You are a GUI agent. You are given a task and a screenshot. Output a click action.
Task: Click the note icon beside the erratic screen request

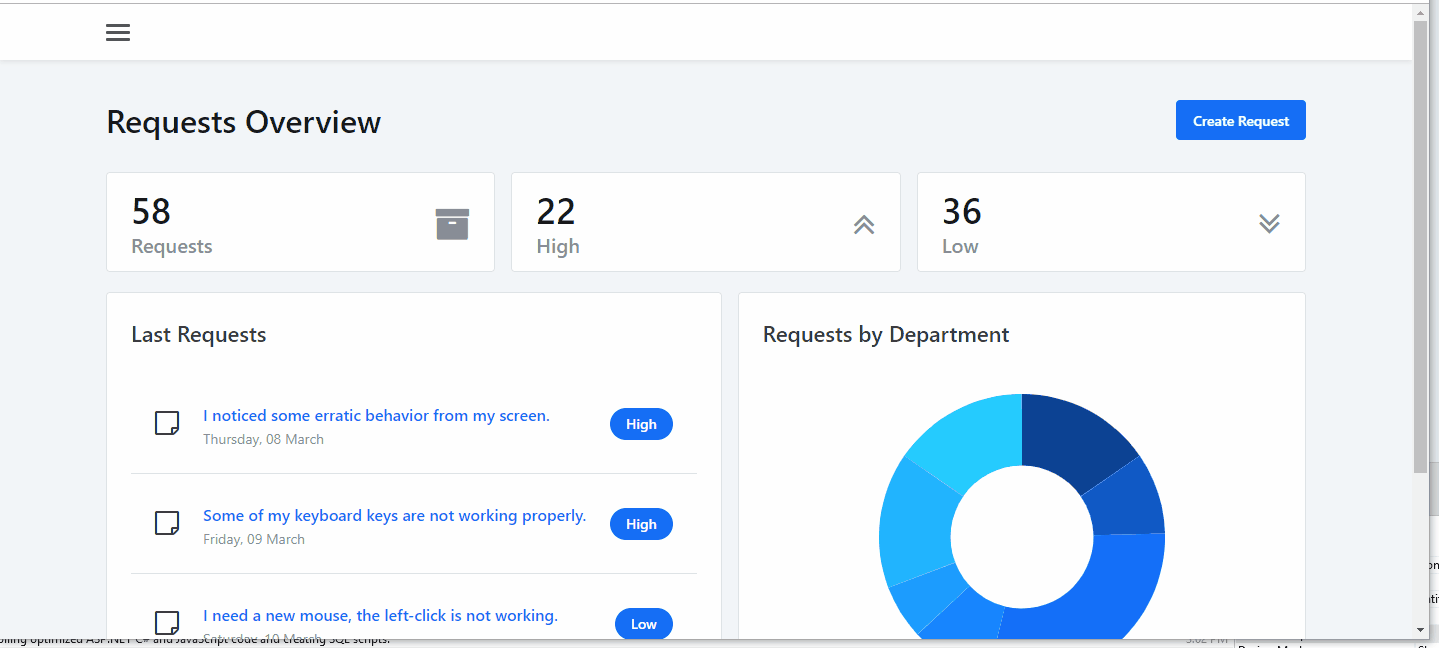tap(166, 423)
